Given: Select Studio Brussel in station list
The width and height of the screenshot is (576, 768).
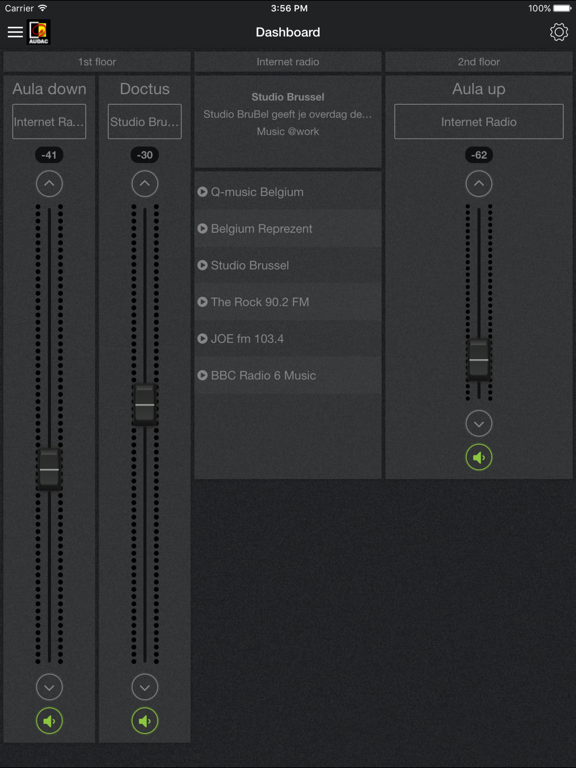Looking at the screenshot, I should click(x=250, y=265).
